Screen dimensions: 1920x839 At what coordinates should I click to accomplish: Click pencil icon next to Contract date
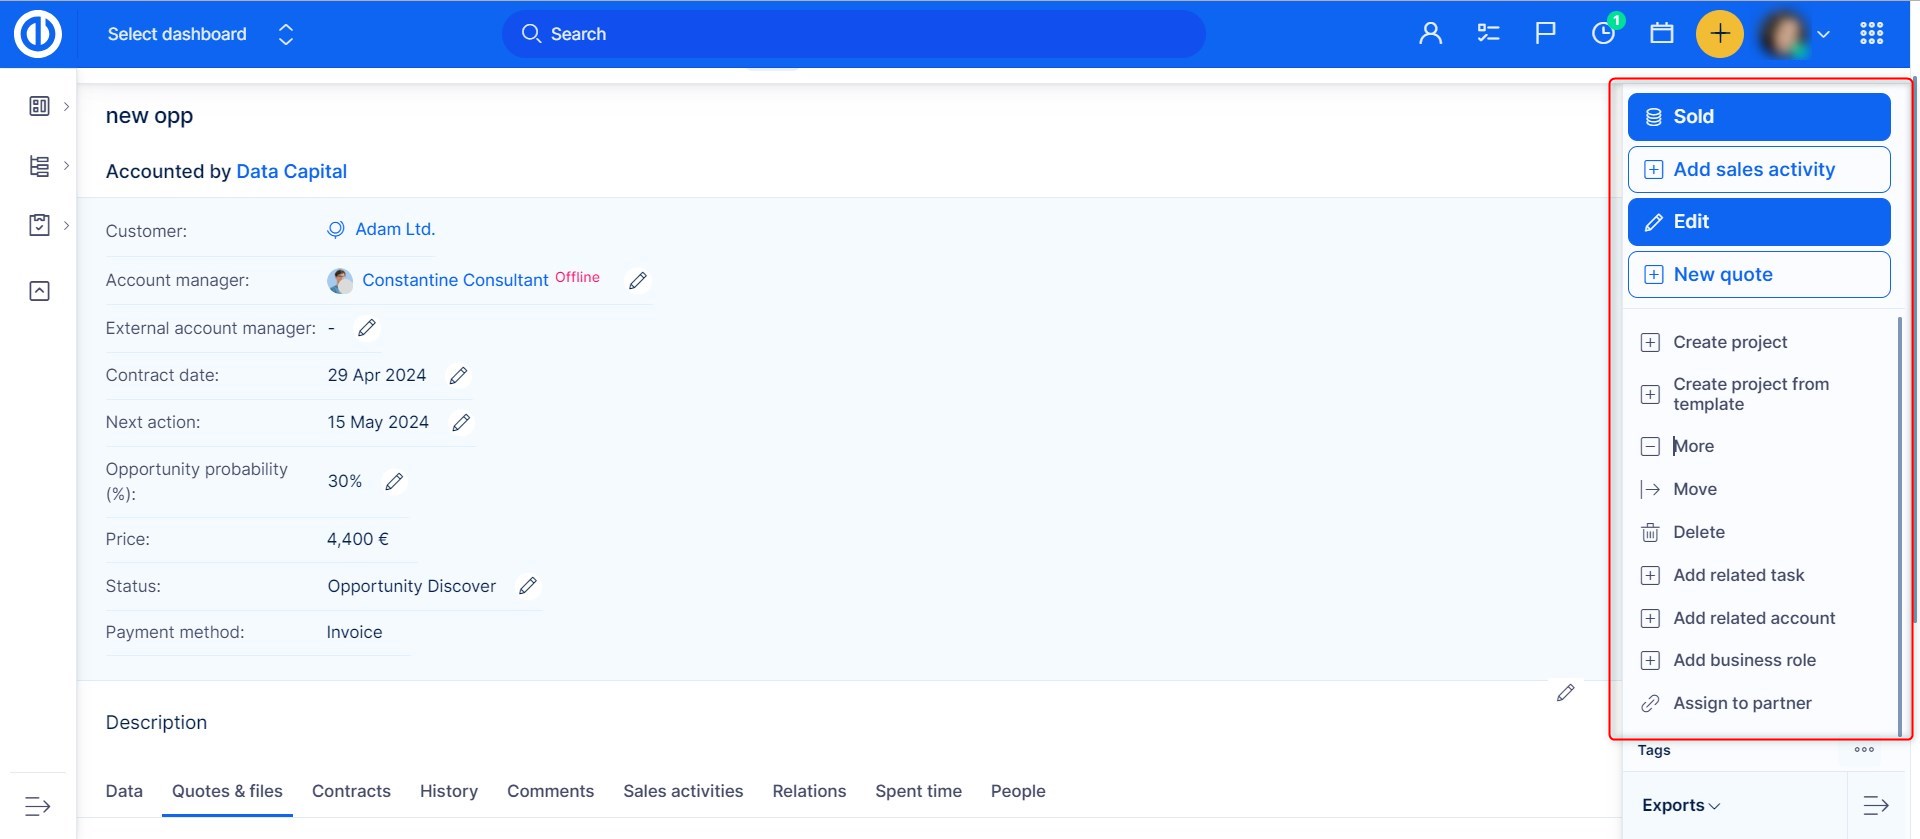[x=458, y=376]
